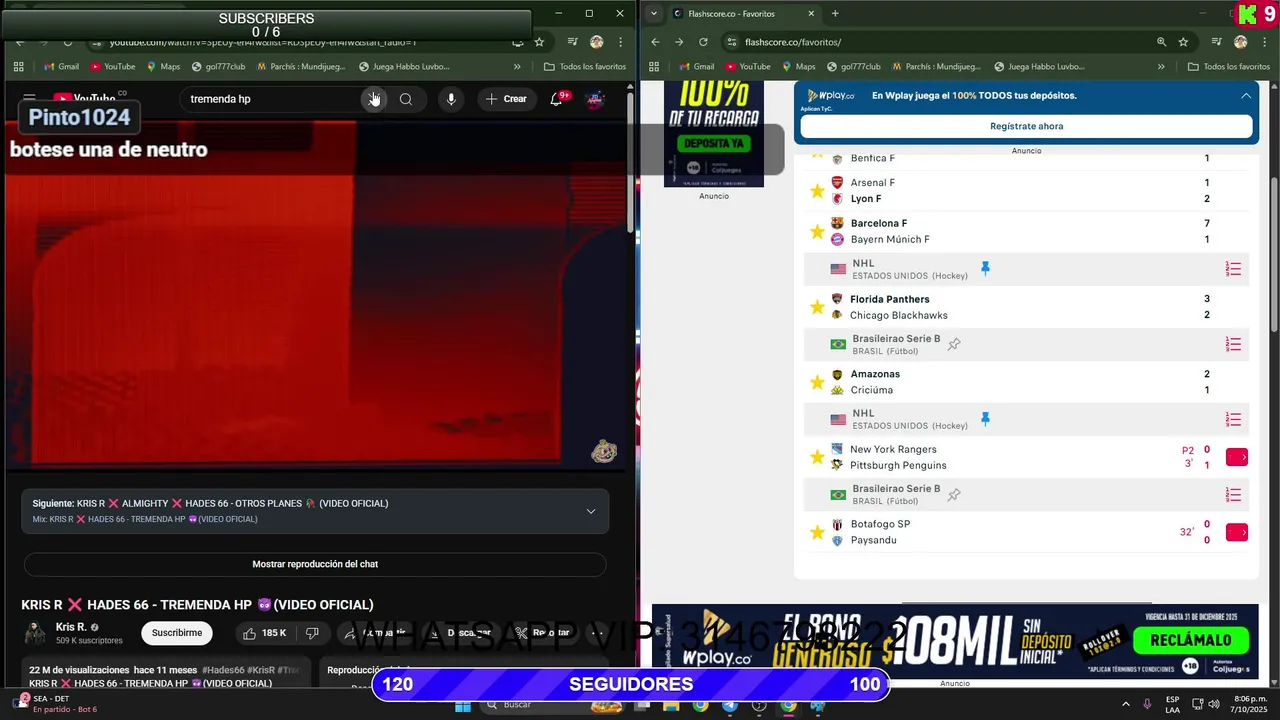This screenshot has width=1280, height=720.
Task: Dislike the TREMENDA HP video
Action: coord(312,633)
